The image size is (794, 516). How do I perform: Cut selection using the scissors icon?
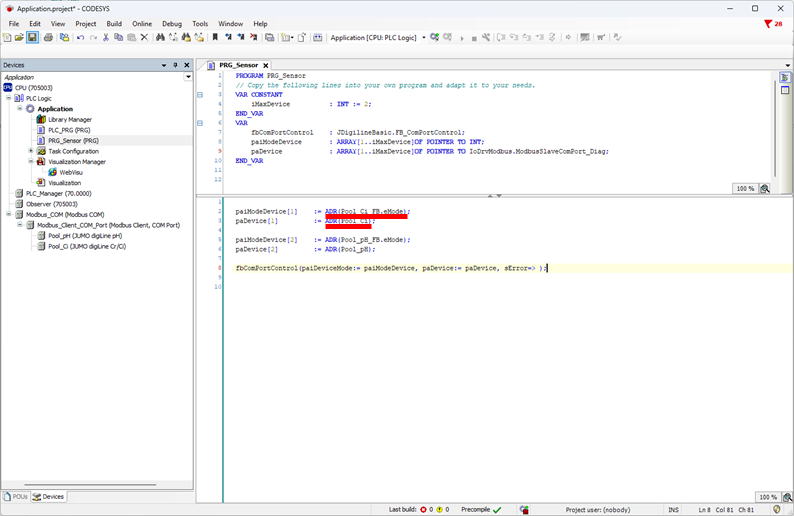point(106,37)
